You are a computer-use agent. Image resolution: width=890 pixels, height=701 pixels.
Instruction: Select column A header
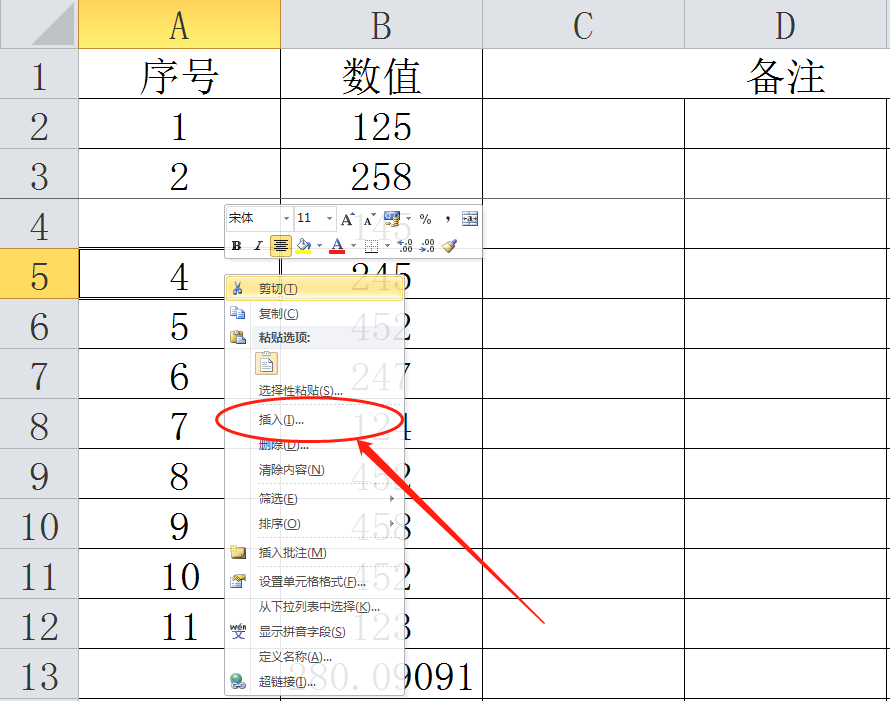pos(179,24)
